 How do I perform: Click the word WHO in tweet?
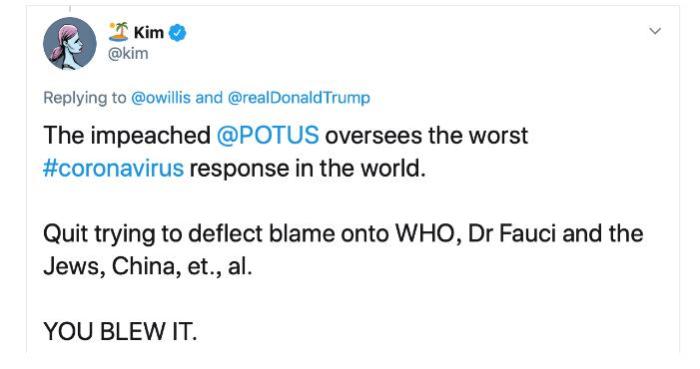pyautogui.click(x=429, y=234)
